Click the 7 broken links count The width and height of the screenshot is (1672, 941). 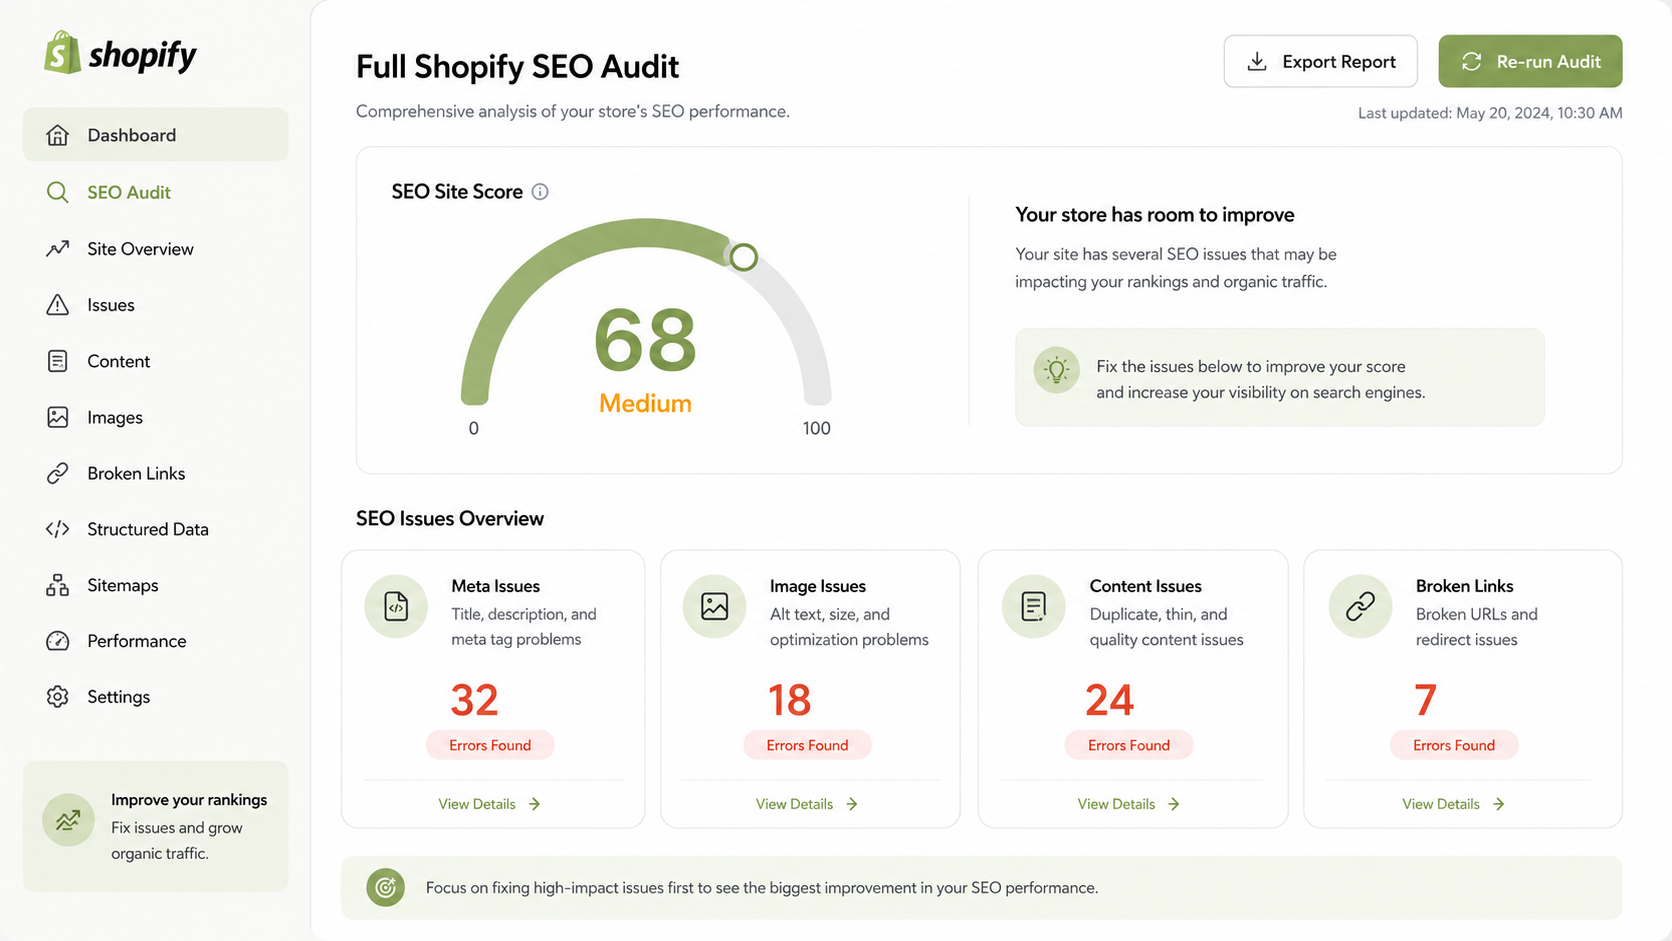(x=1426, y=700)
